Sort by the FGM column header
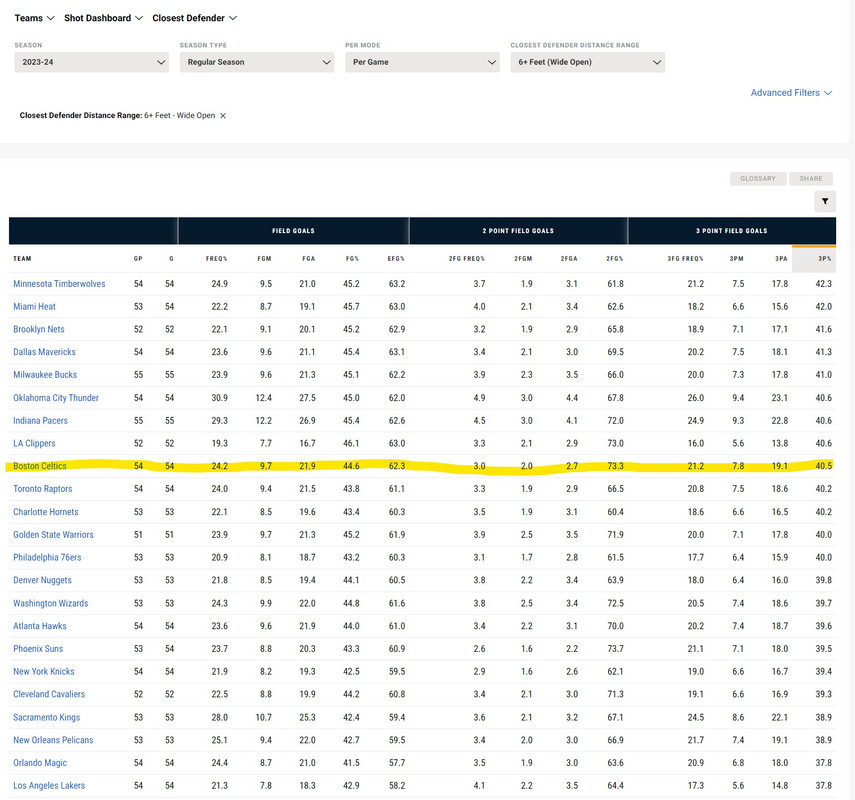Screen dimensions: 855x800 (x=264, y=258)
